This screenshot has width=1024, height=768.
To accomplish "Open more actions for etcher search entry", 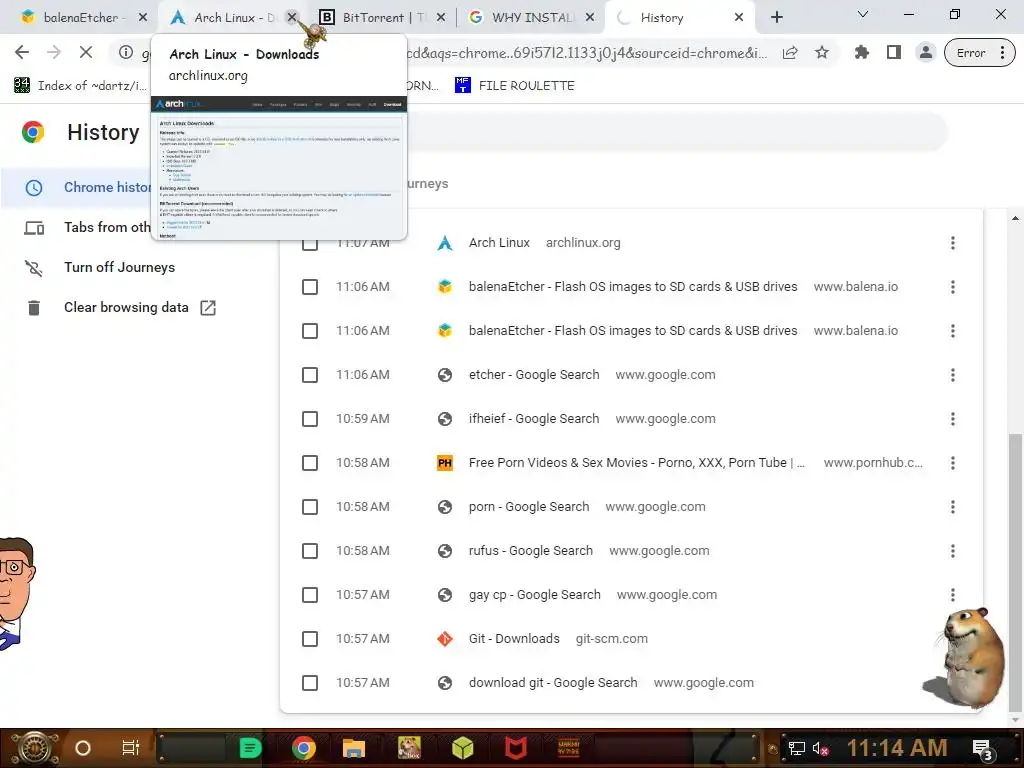I will click(x=953, y=375).
